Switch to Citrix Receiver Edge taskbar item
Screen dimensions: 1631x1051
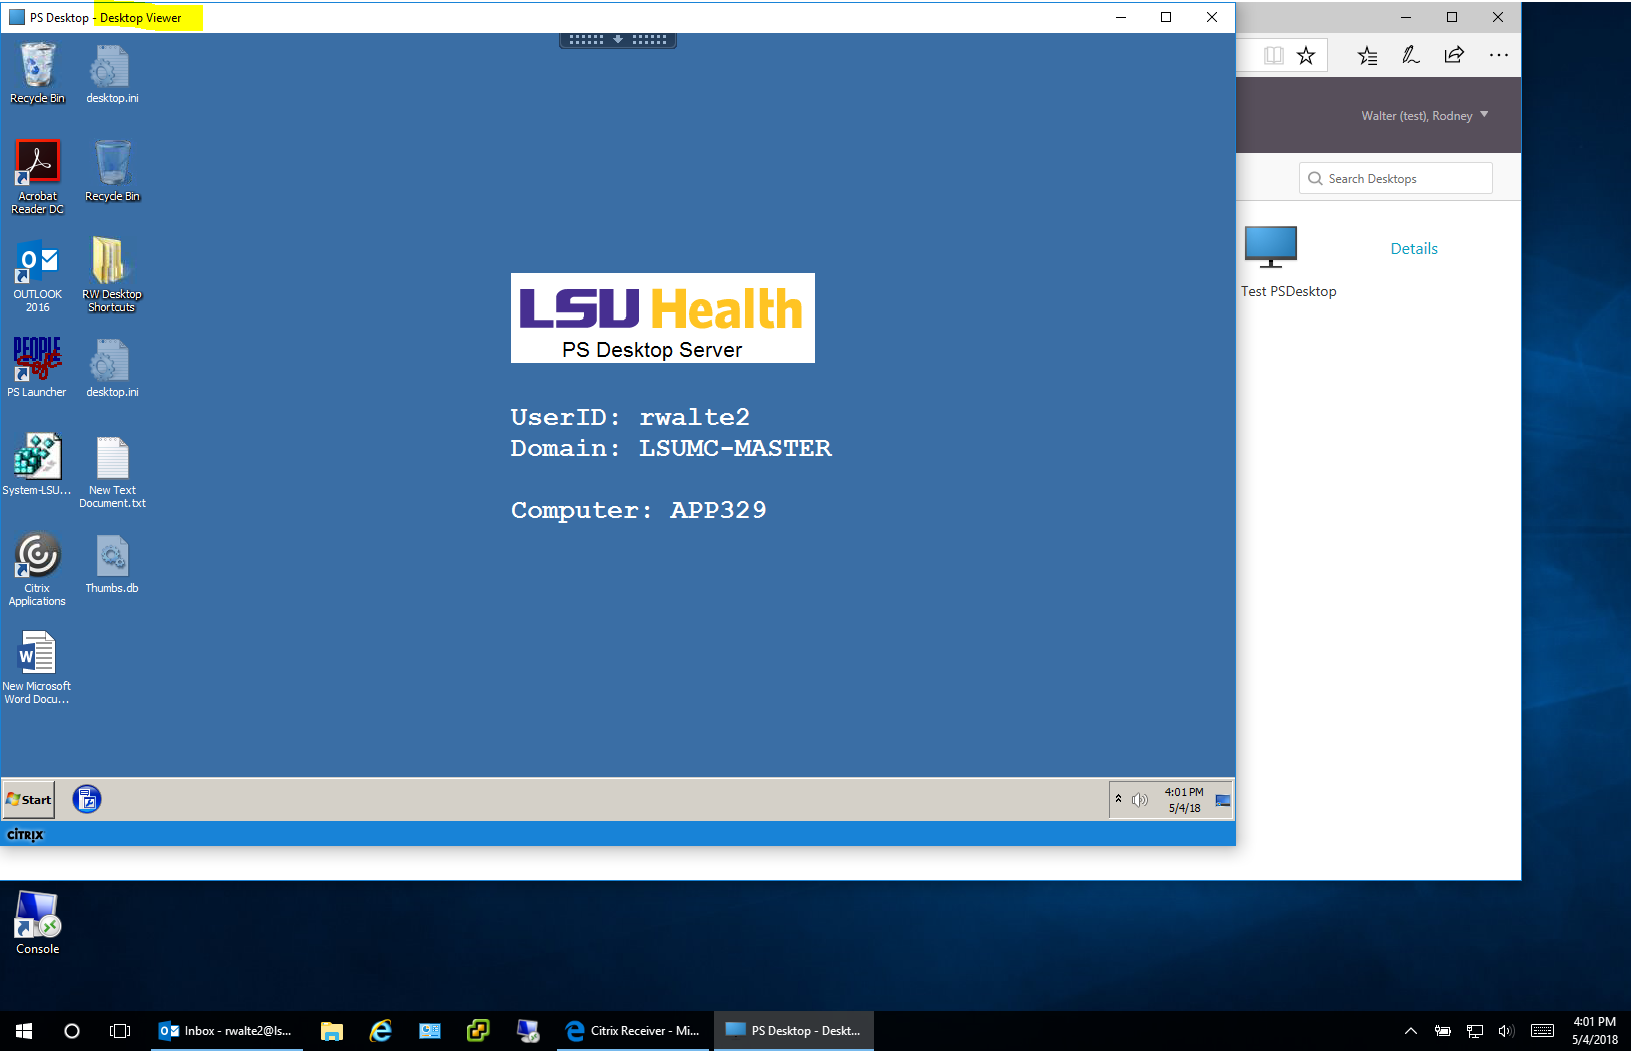[x=633, y=1031]
